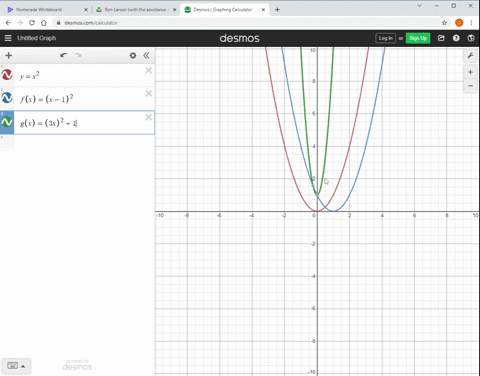Open the Chrome three-dot menu

tap(471, 23)
